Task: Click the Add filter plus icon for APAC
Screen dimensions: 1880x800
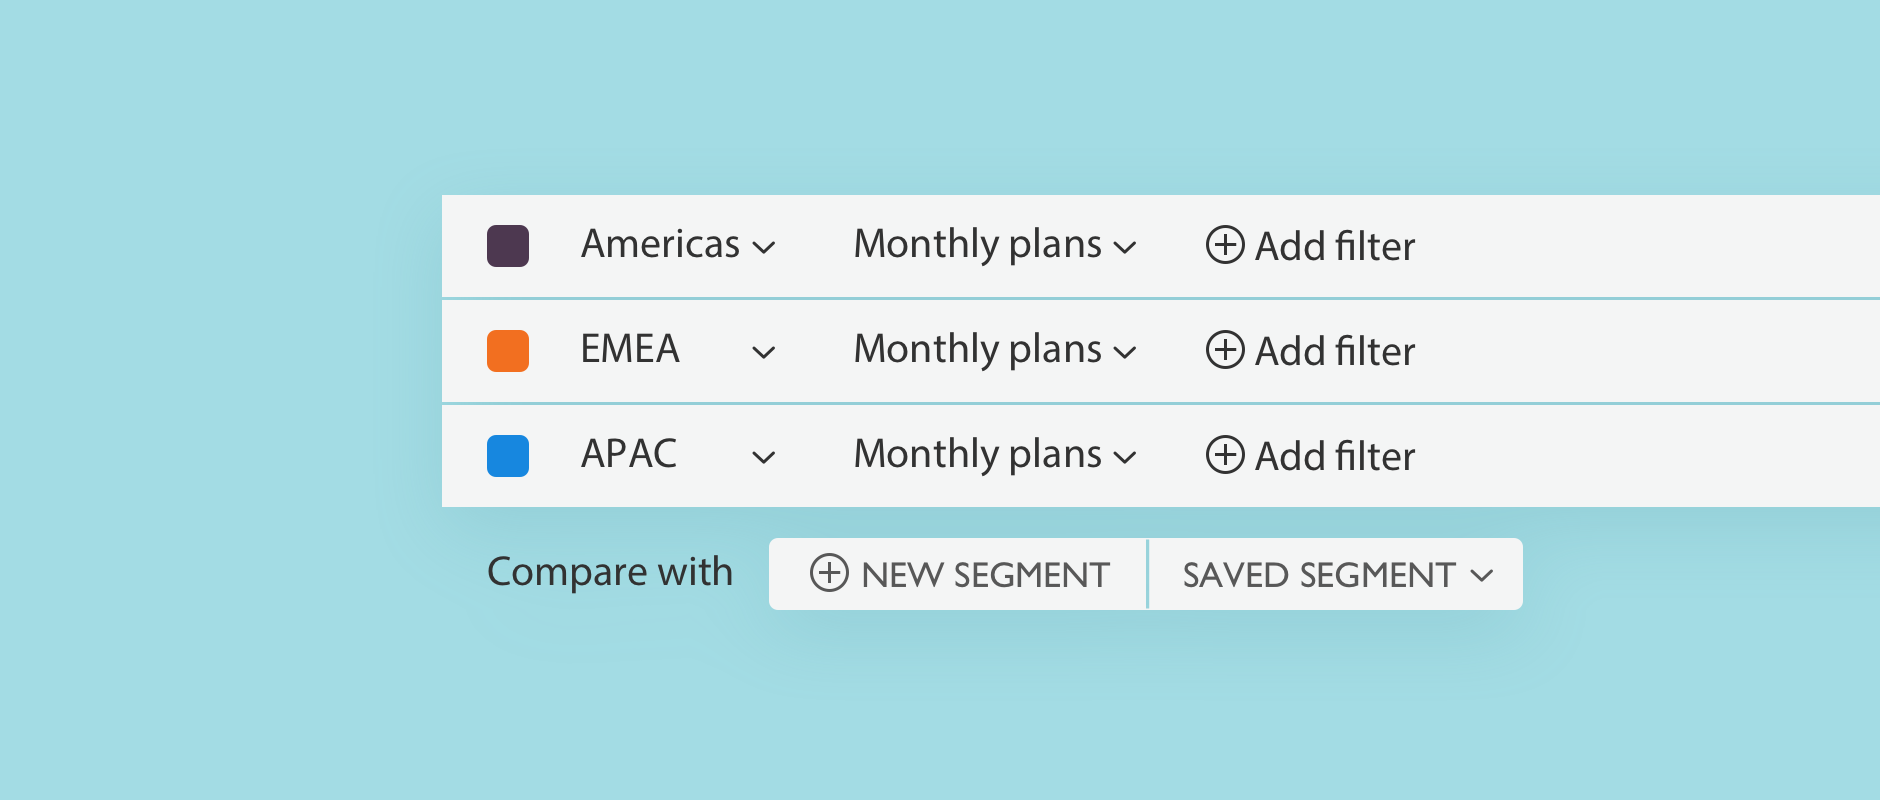Action: tap(1224, 456)
